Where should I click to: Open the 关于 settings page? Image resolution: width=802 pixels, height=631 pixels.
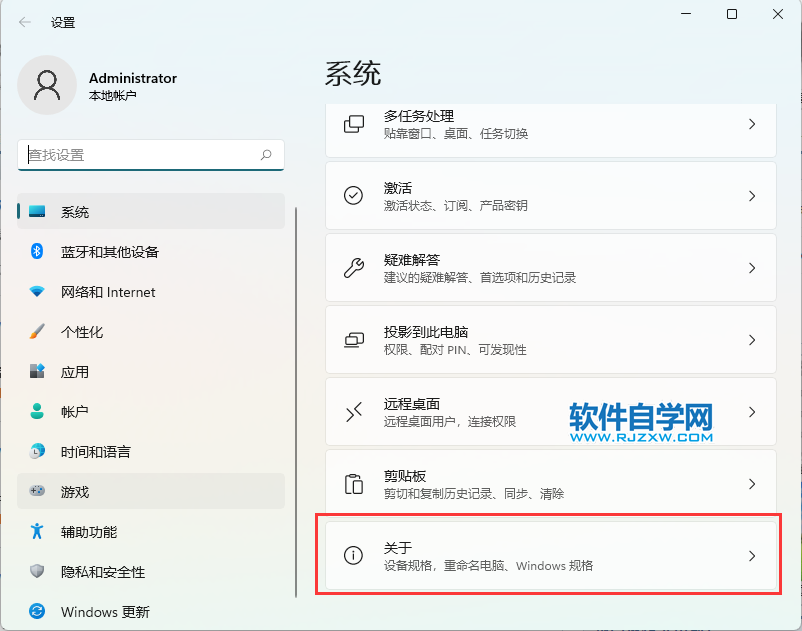548,555
